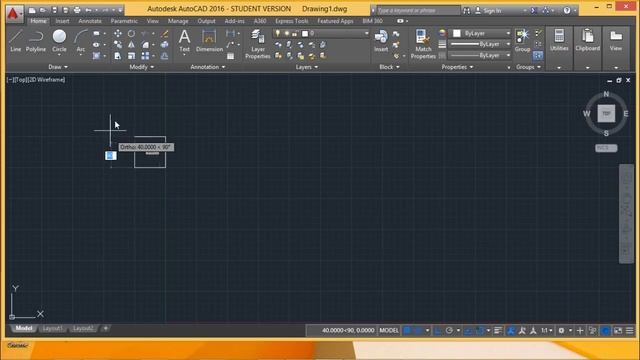This screenshot has width=640, height=360.
Task: Expand the Groups panel
Action: (x=529, y=67)
